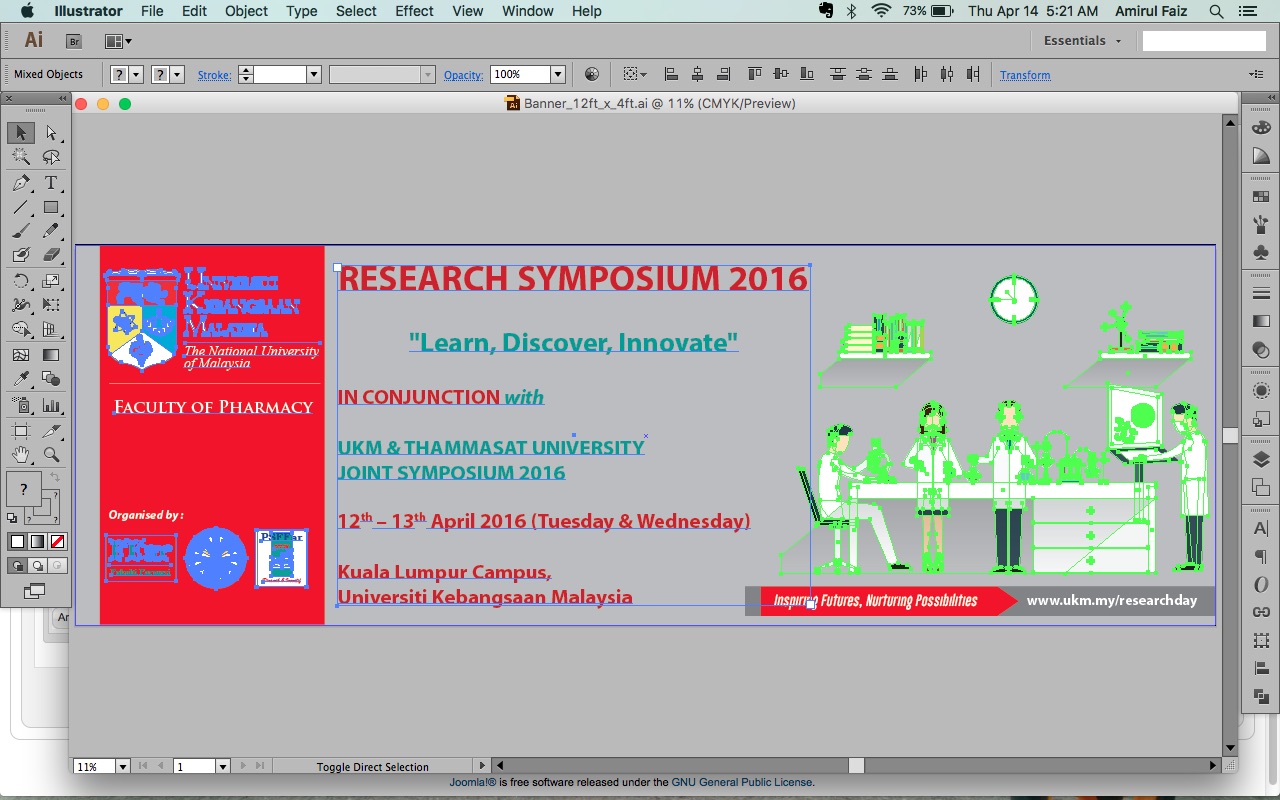Enable Draw Normal mode
The height and width of the screenshot is (800, 1280).
coord(17,565)
